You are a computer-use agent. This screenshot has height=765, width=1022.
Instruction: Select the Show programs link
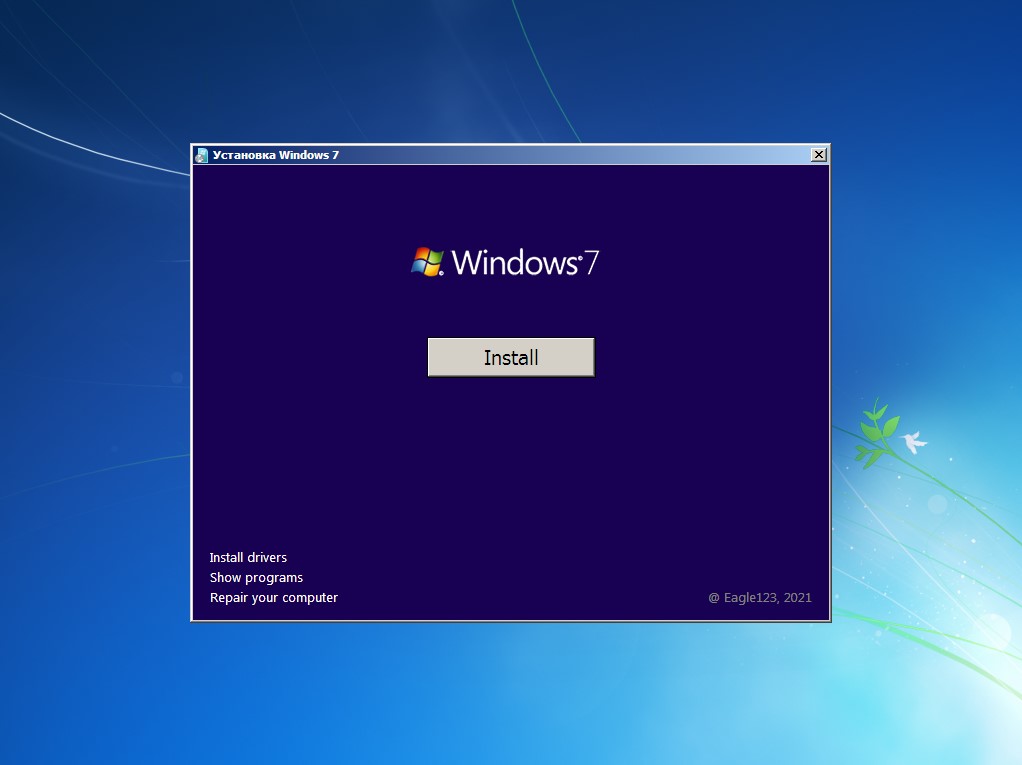[256, 577]
